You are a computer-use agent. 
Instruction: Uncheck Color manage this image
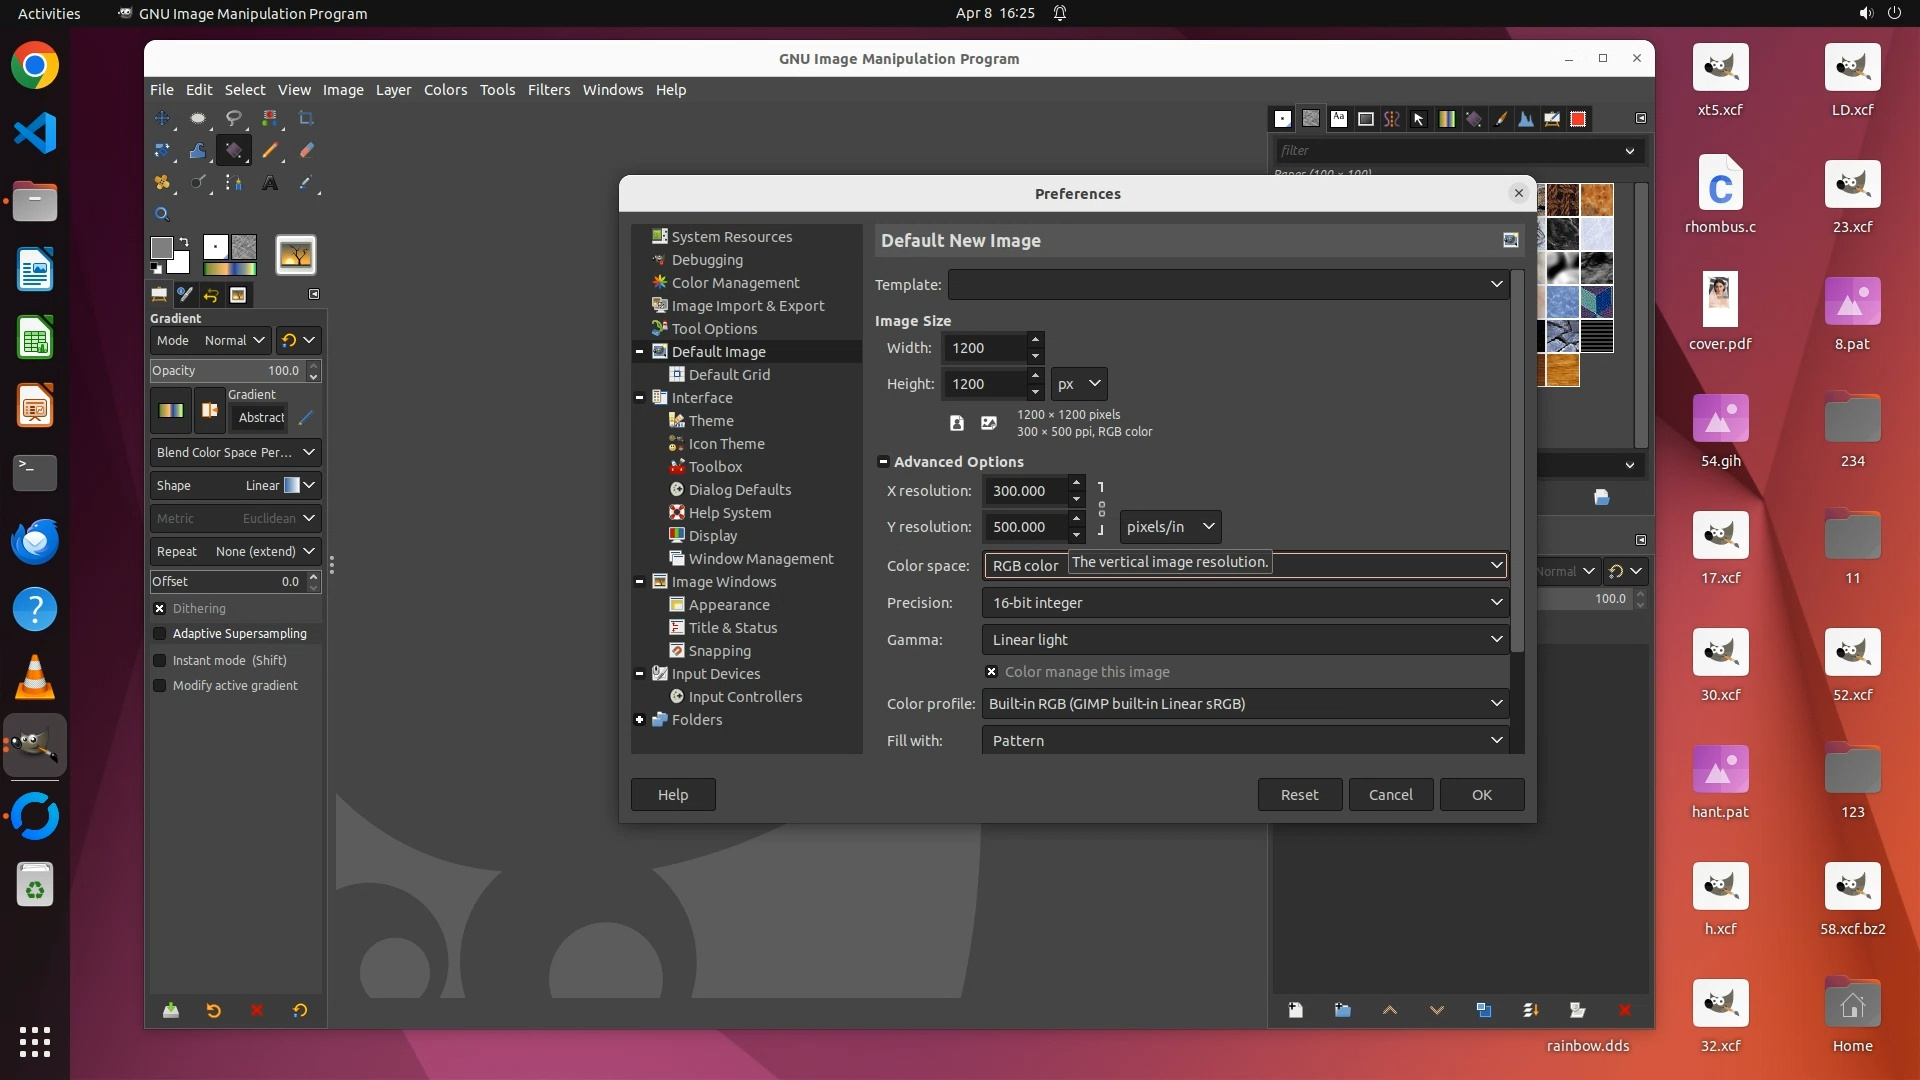[x=991, y=672]
